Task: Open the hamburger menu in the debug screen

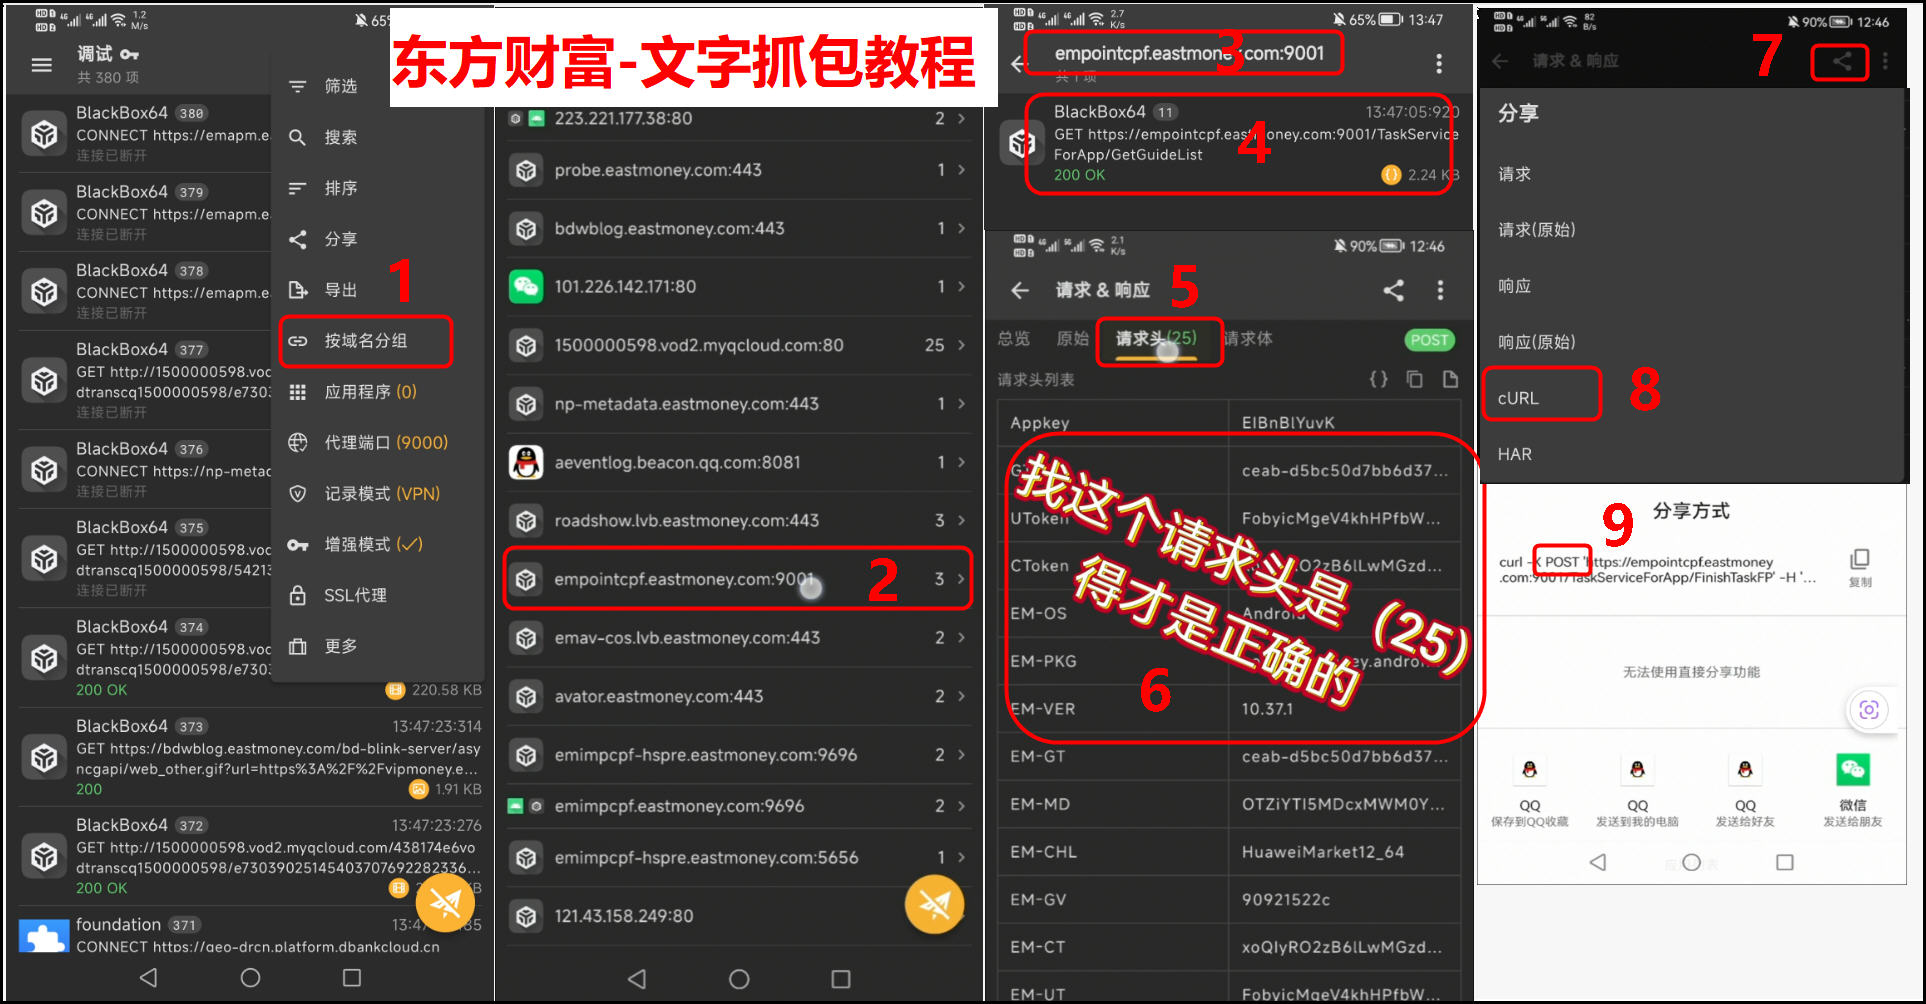Action: 41,65
